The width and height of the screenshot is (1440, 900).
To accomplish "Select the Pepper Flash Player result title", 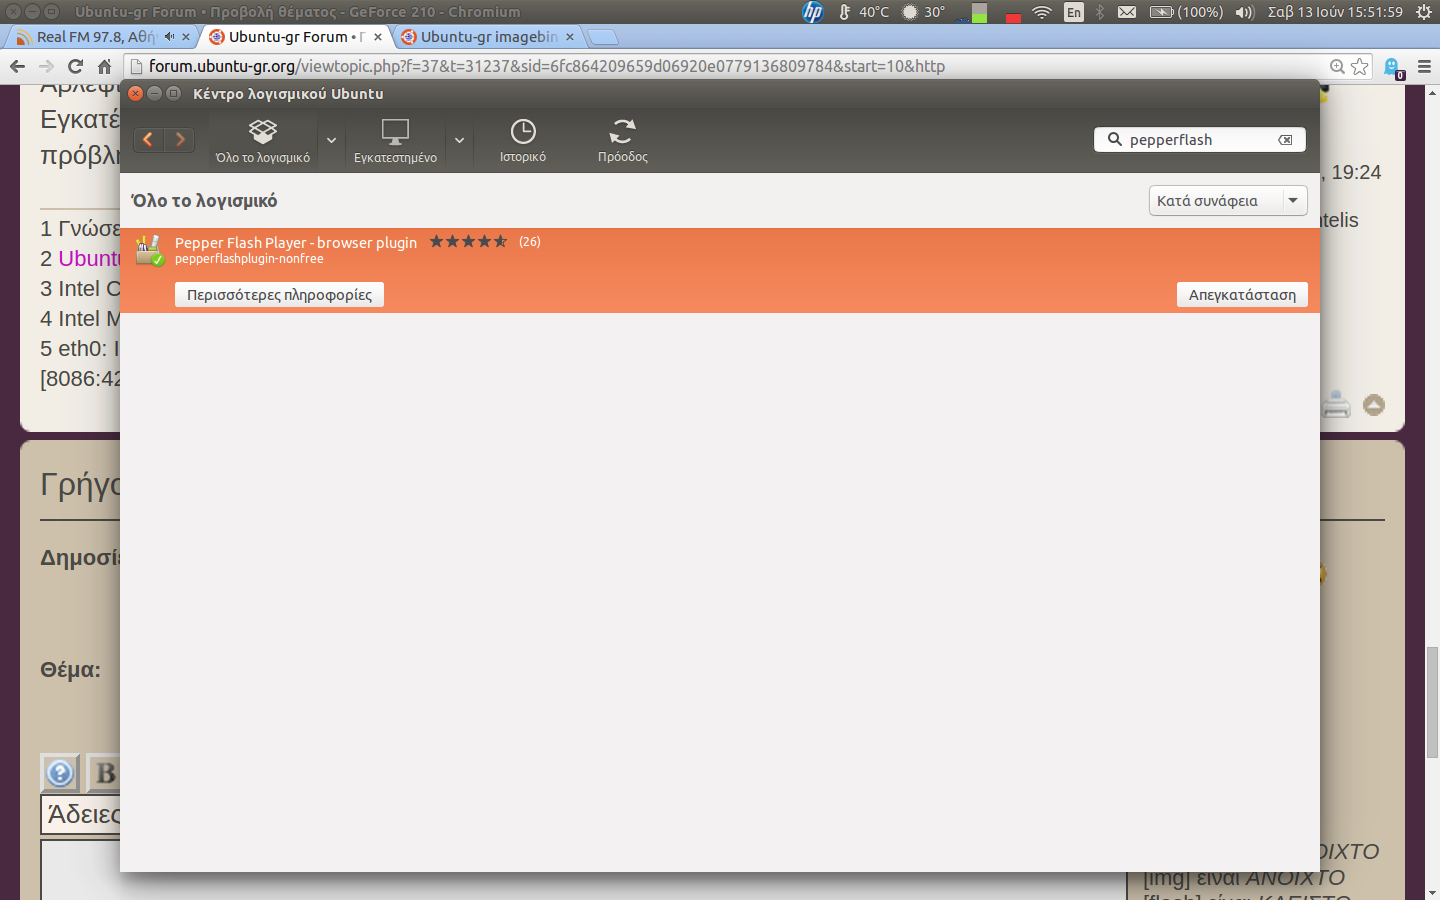I will (x=296, y=242).
